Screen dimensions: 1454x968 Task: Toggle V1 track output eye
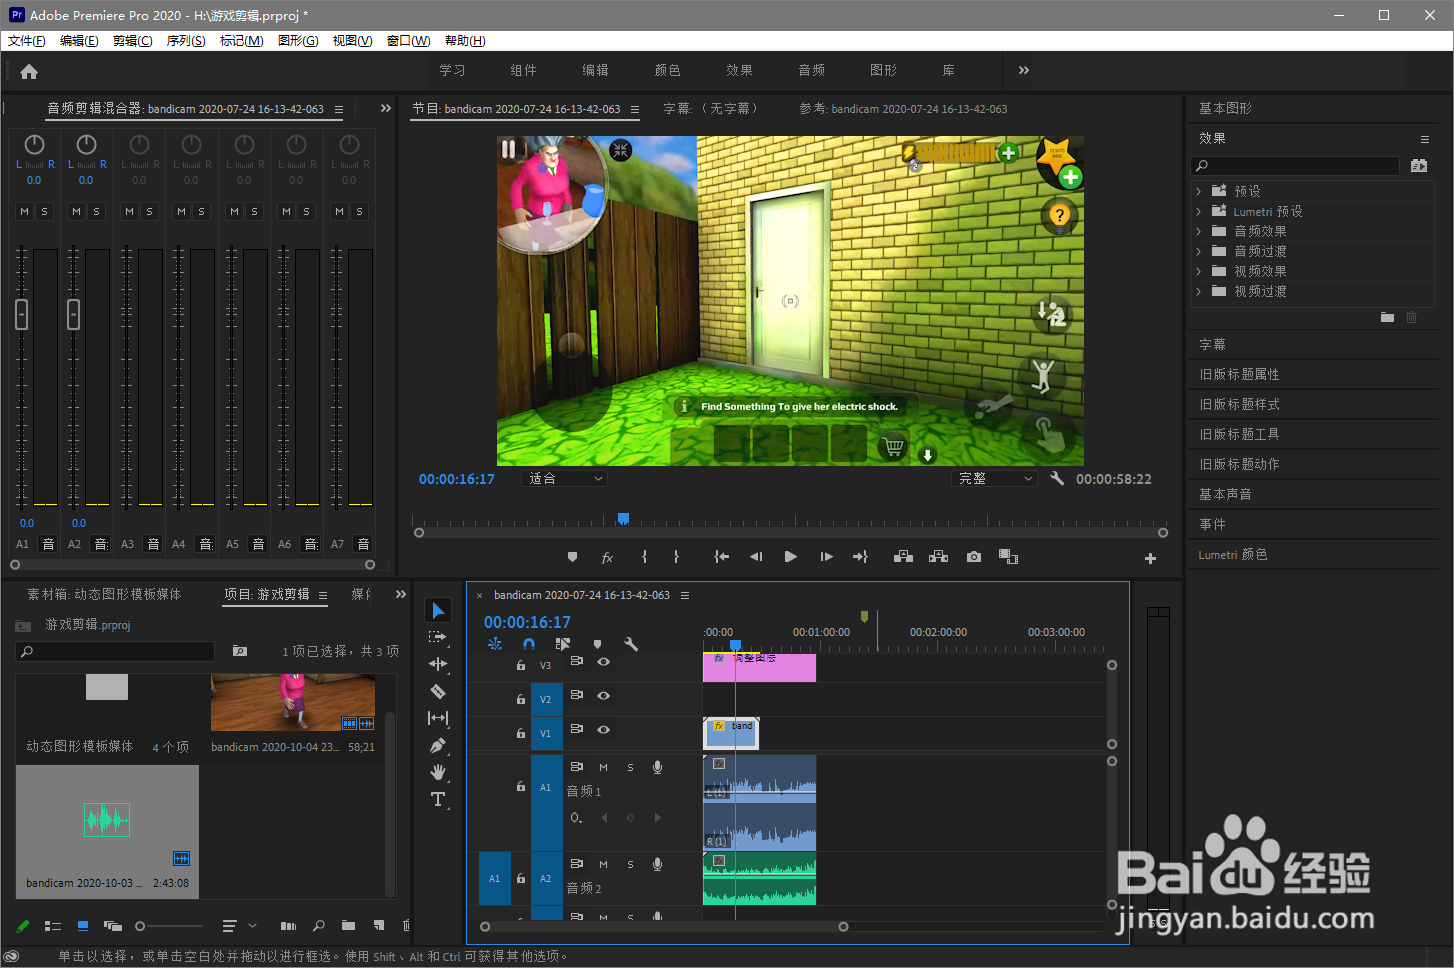(x=604, y=730)
